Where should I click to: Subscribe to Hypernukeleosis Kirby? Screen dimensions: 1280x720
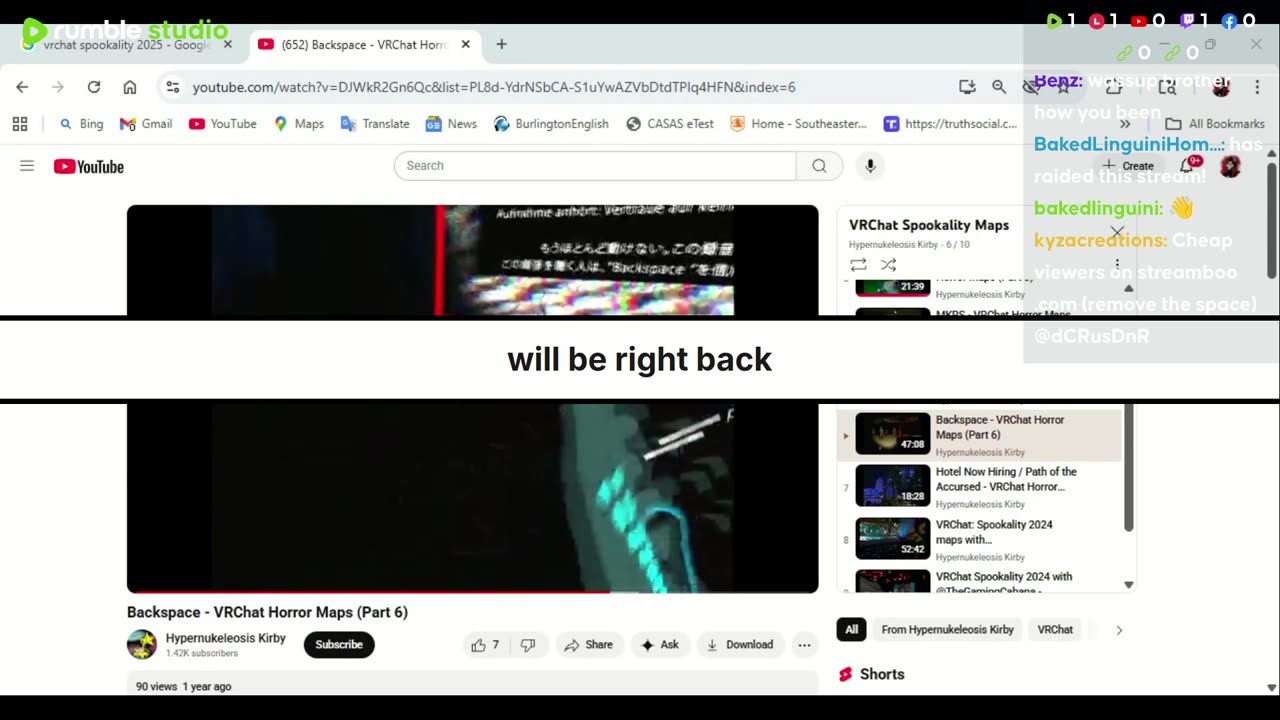(339, 645)
